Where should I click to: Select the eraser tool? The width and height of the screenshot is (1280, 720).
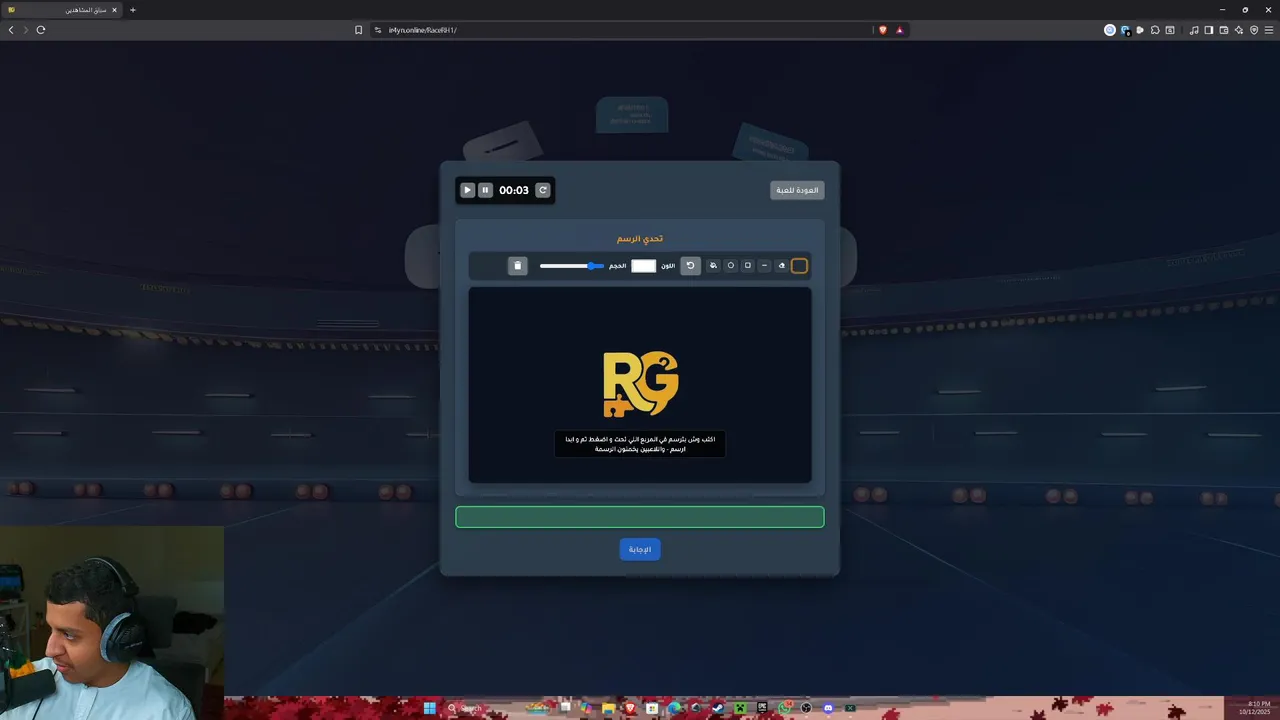782,266
